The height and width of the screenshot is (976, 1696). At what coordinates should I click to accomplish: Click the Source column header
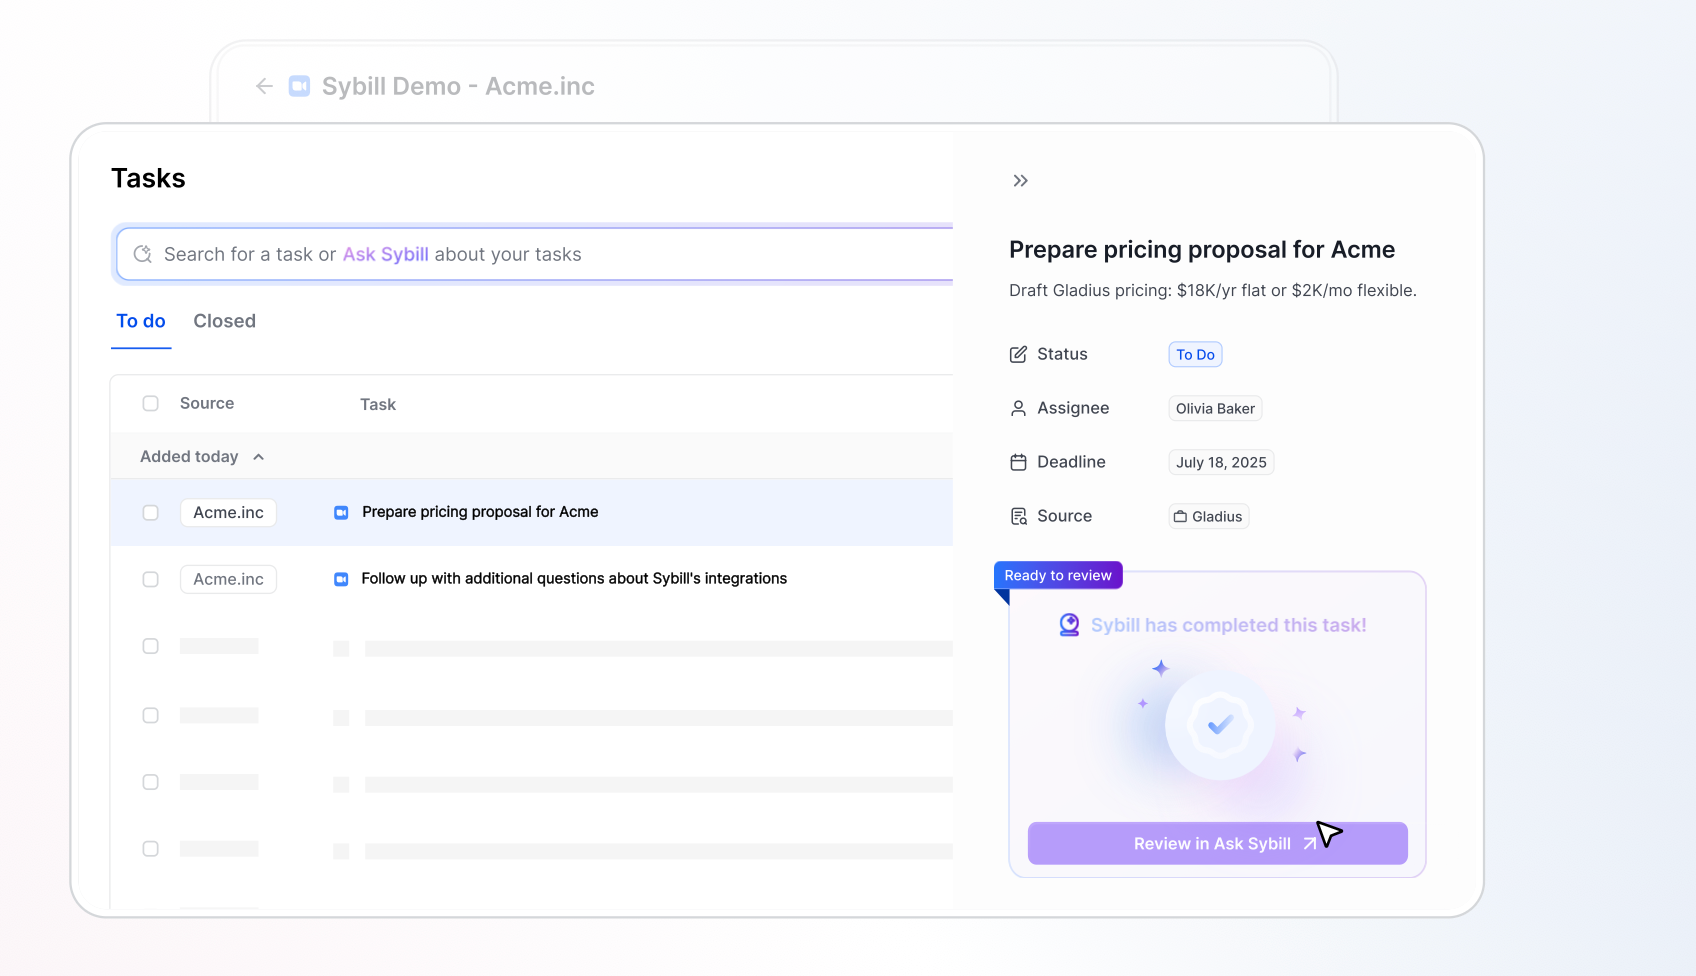[207, 403]
